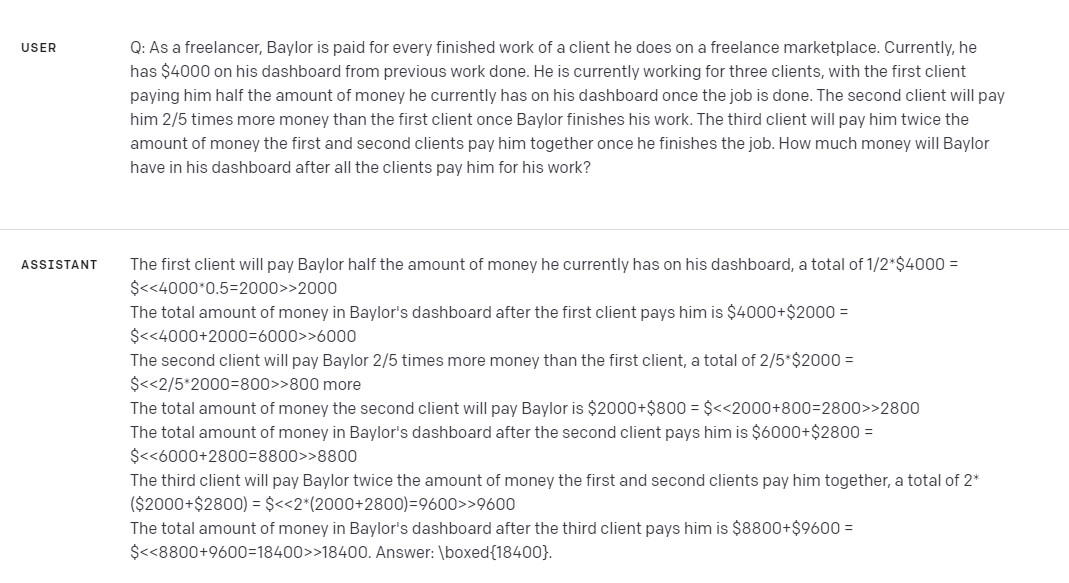This screenshot has width=1069, height=583.
Task: Click the '$<<8800+9600=18400>>18400' calculation
Action: tap(250, 552)
